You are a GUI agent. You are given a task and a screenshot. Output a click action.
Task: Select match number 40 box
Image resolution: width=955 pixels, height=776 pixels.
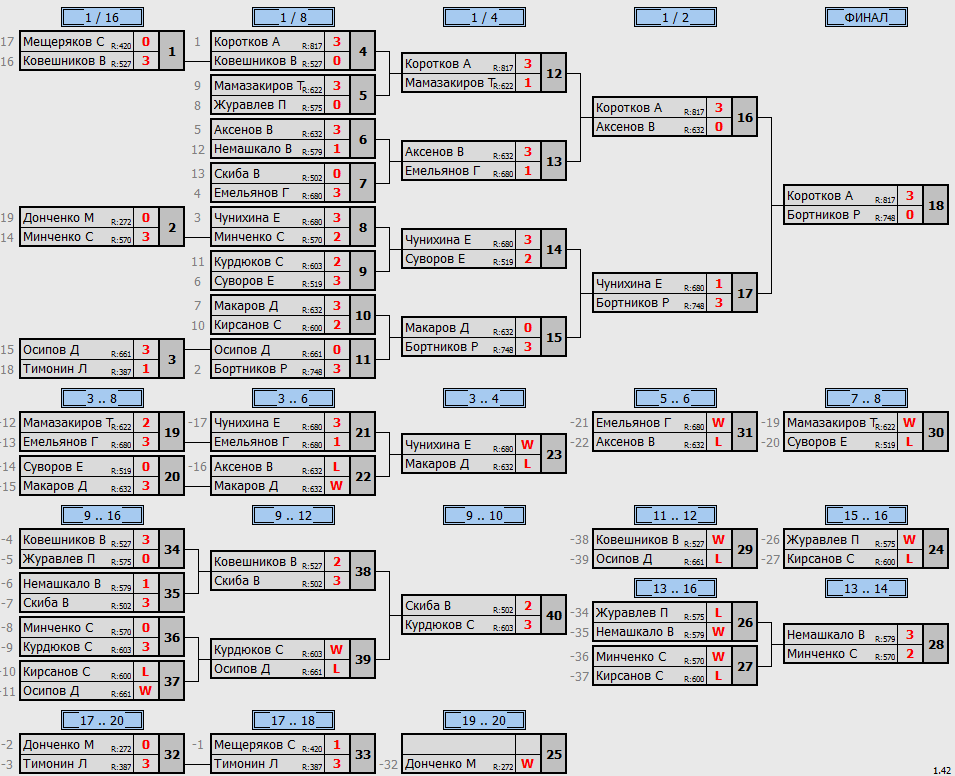pos(554,615)
